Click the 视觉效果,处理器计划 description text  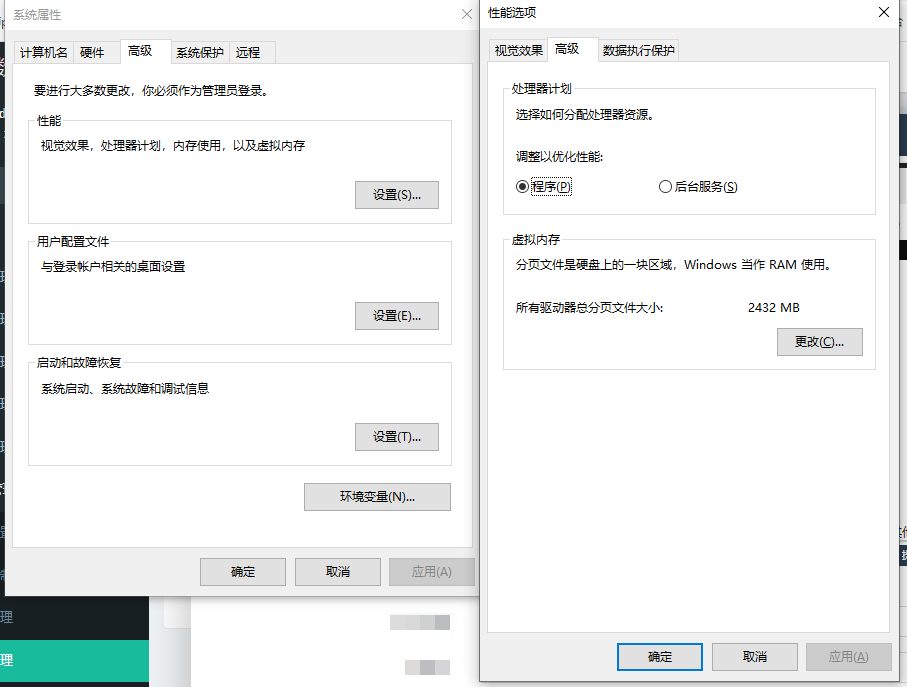pyautogui.click(x=173, y=146)
